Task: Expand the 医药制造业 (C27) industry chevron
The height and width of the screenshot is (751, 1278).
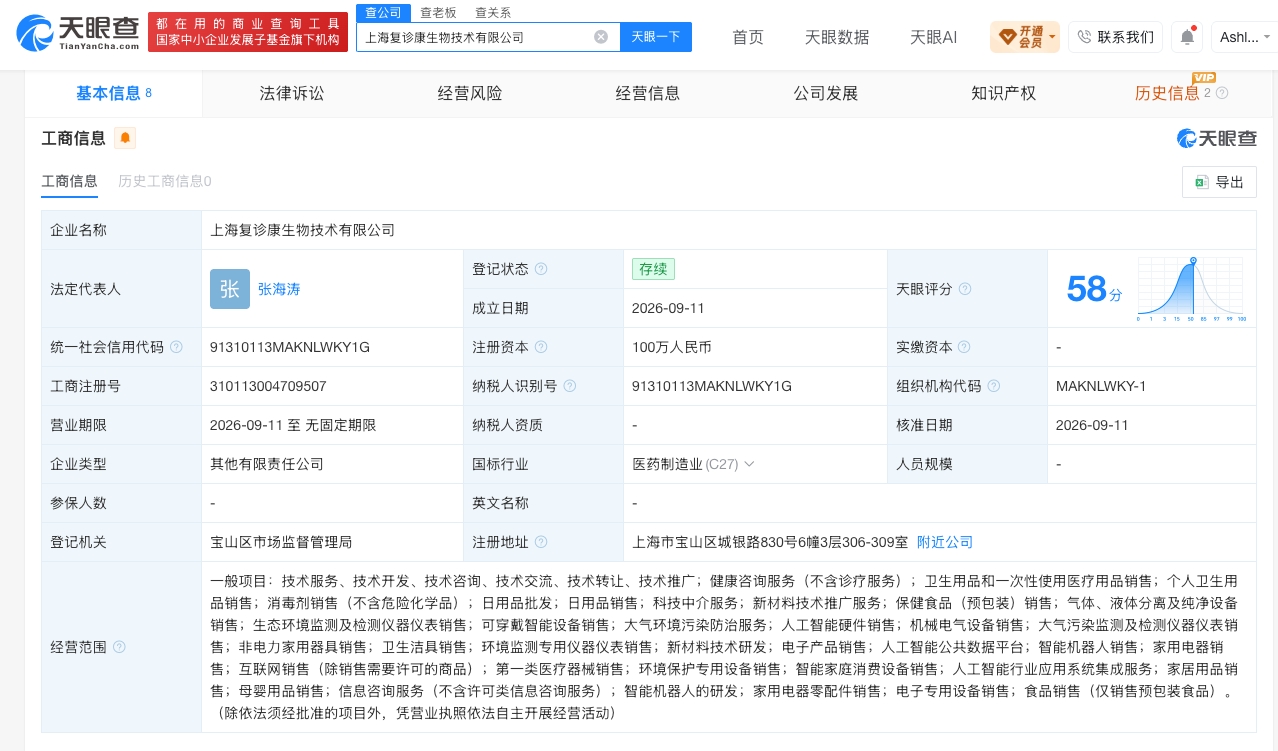Action: point(749,464)
